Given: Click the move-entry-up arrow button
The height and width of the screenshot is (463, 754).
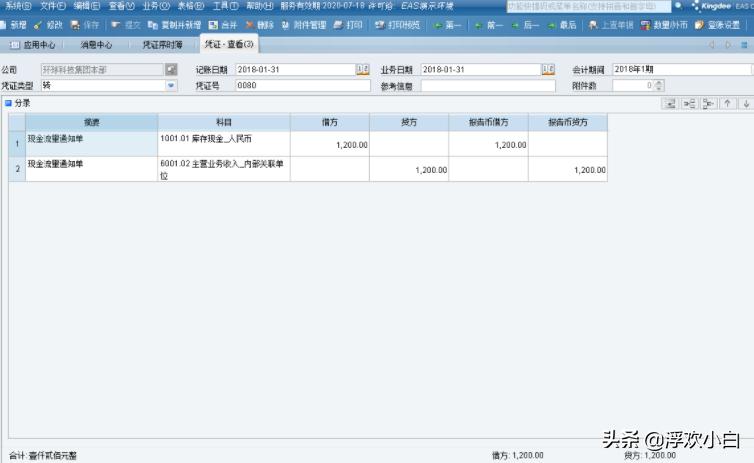Looking at the screenshot, I should click(728, 103).
